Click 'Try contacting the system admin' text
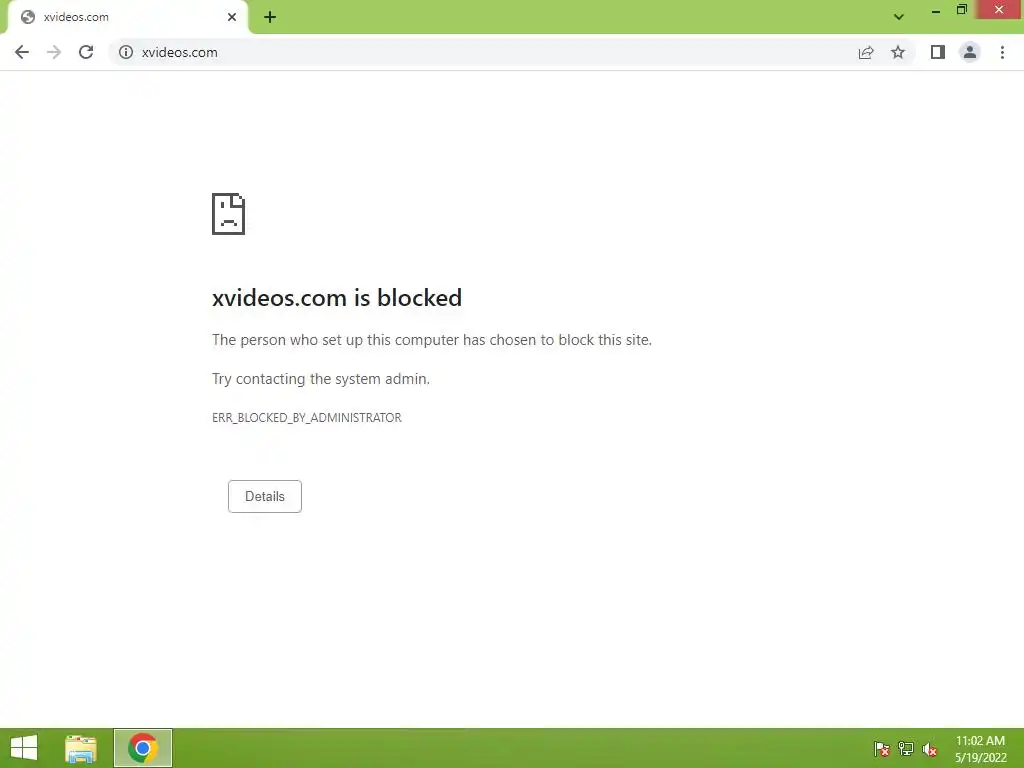Screen dimensions: 1024x768 [321, 379]
